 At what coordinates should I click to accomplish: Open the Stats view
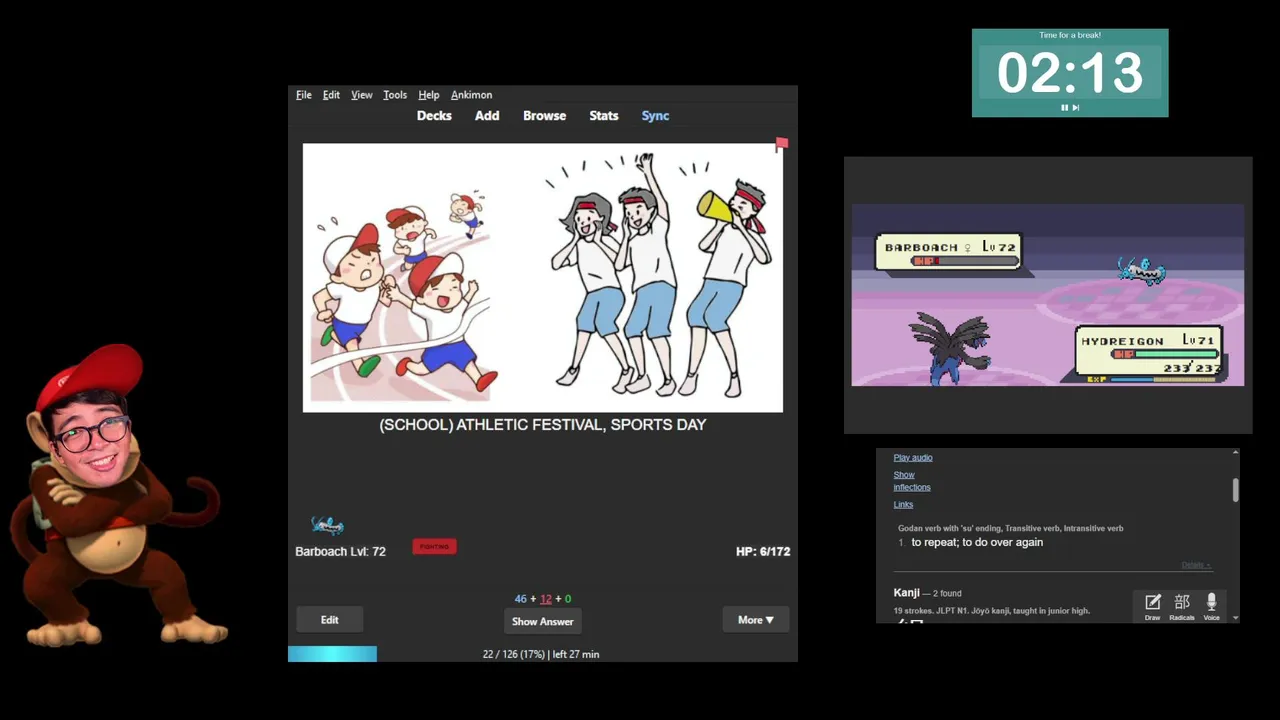pyautogui.click(x=604, y=116)
